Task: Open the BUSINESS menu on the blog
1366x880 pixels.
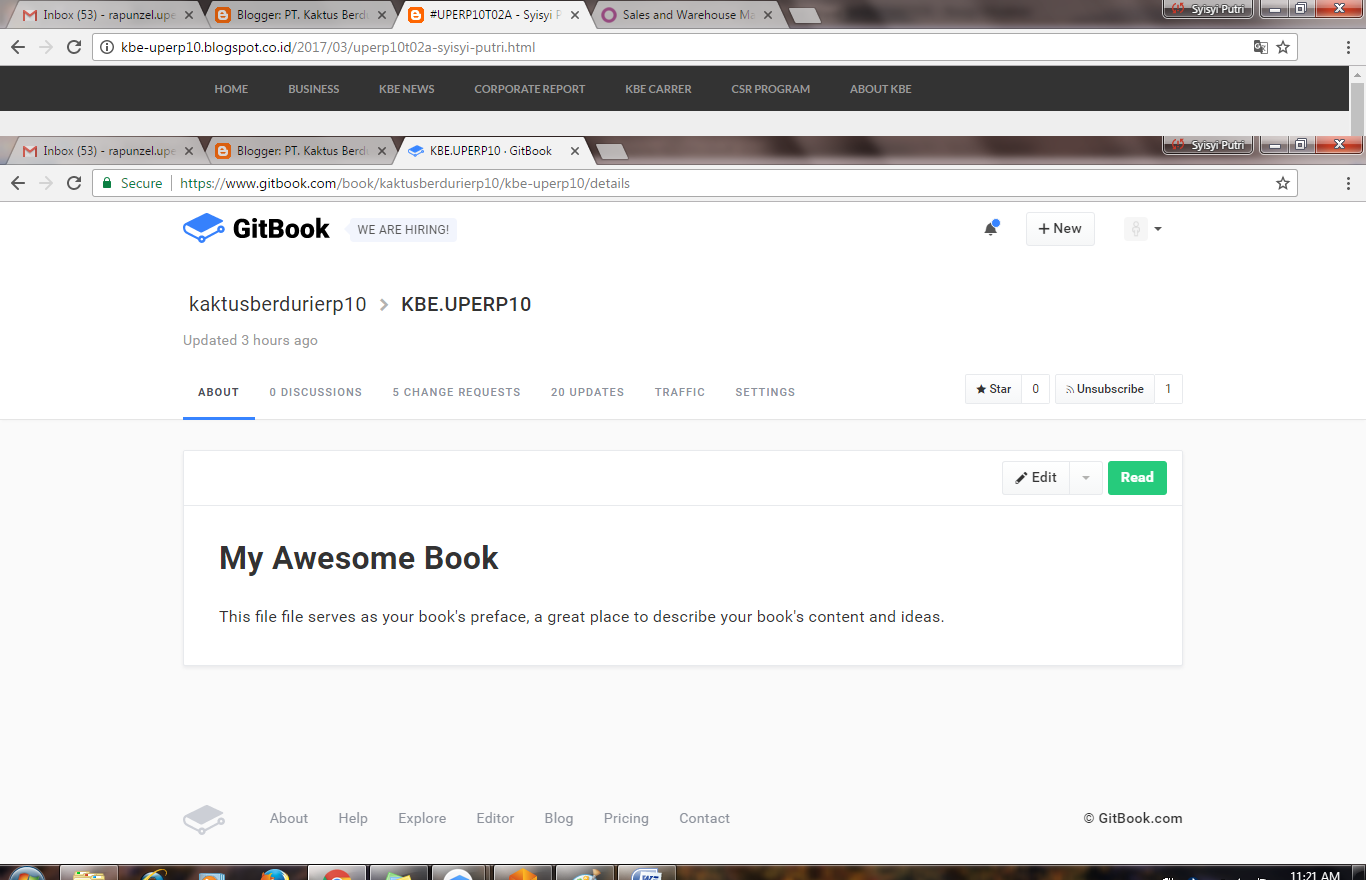Action: pyautogui.click(x=314, y=89)
